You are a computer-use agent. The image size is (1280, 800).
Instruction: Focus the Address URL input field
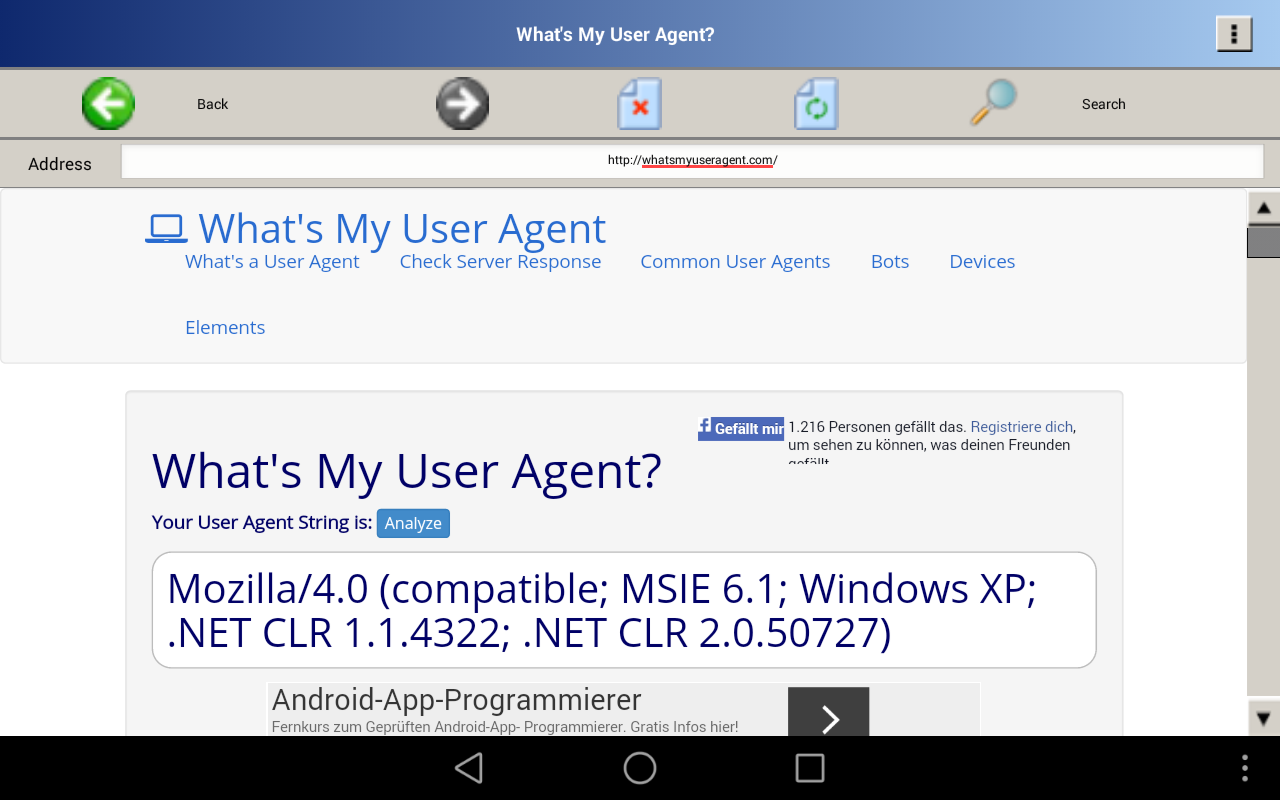coord(692,161)
